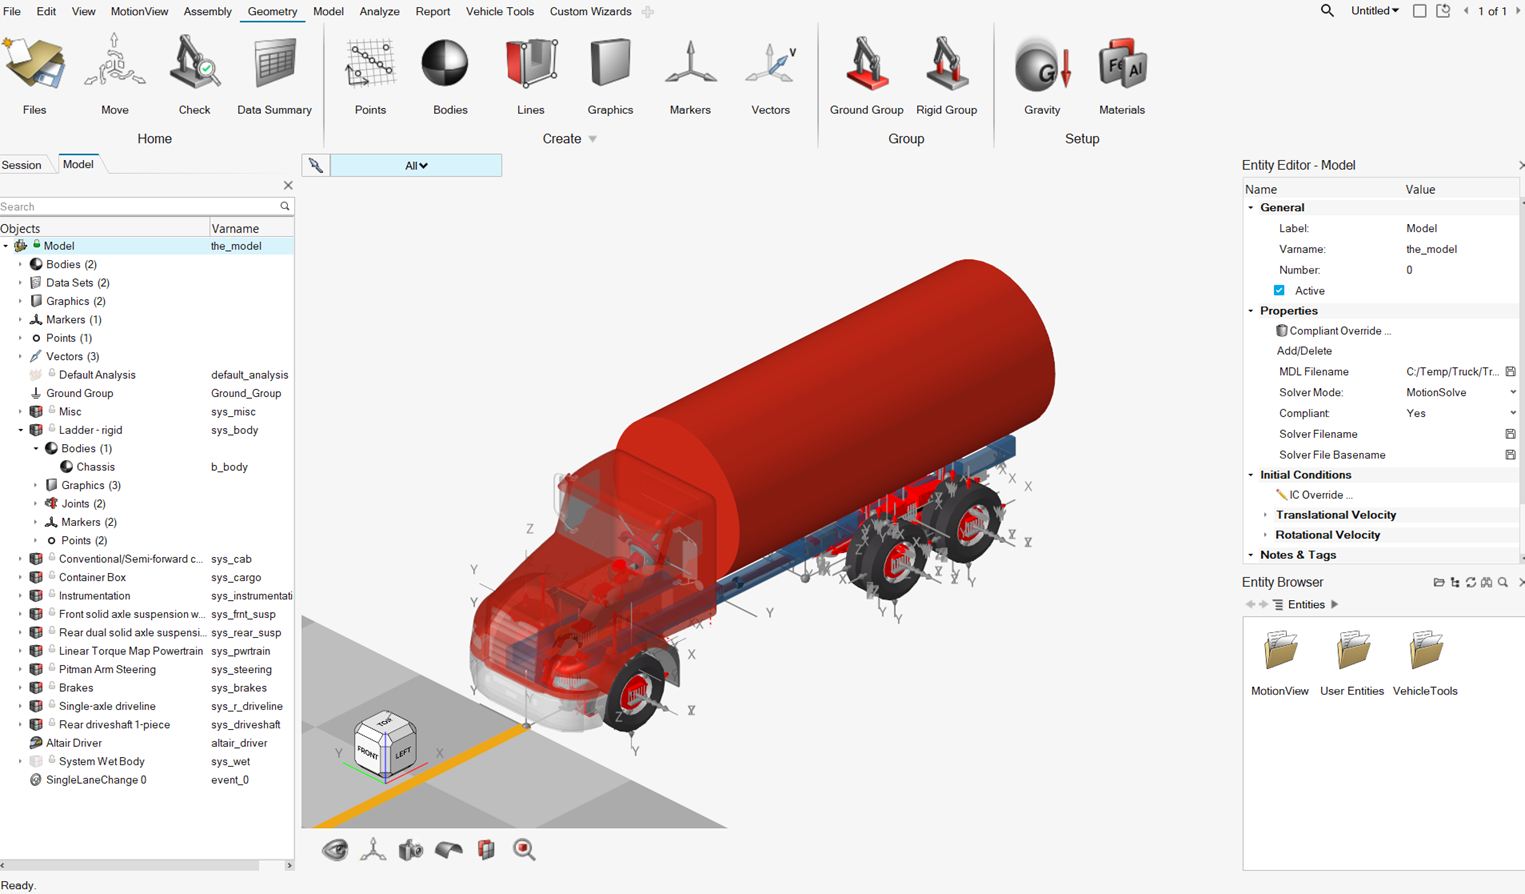Viewport: 1525px width, 894px height.
Task: Click the Add/Delete property
Action: [x=1304, y=351]
